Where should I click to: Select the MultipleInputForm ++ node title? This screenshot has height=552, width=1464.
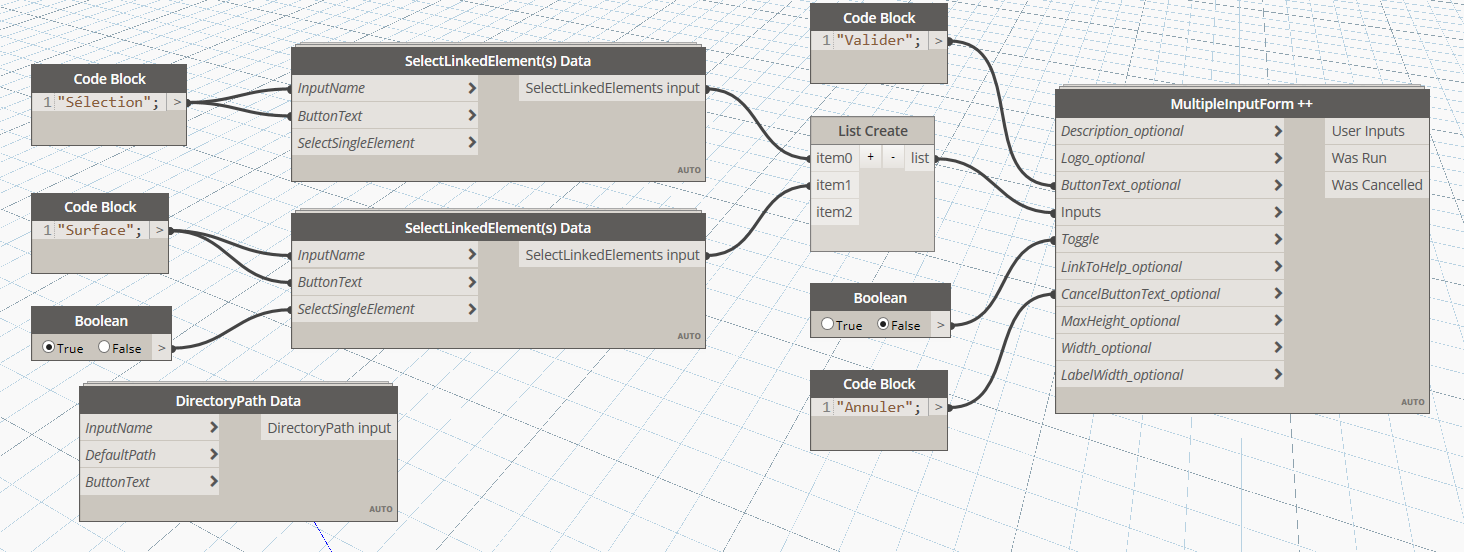(1241, 104)
